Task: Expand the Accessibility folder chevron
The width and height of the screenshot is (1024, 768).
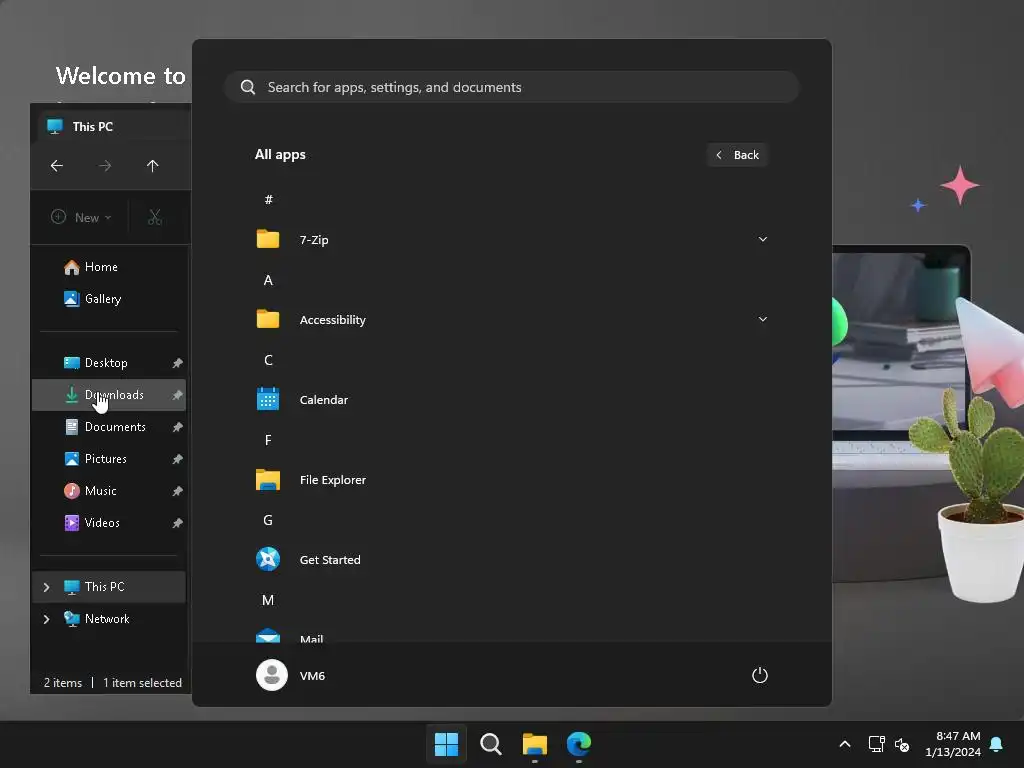Action: pyautogui.click(x=762, y=319)
